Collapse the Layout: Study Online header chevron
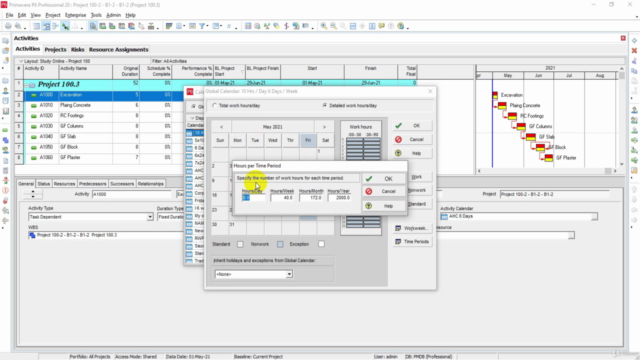The width and height of the screenshot is (640, 360). (x=21, y=61)
